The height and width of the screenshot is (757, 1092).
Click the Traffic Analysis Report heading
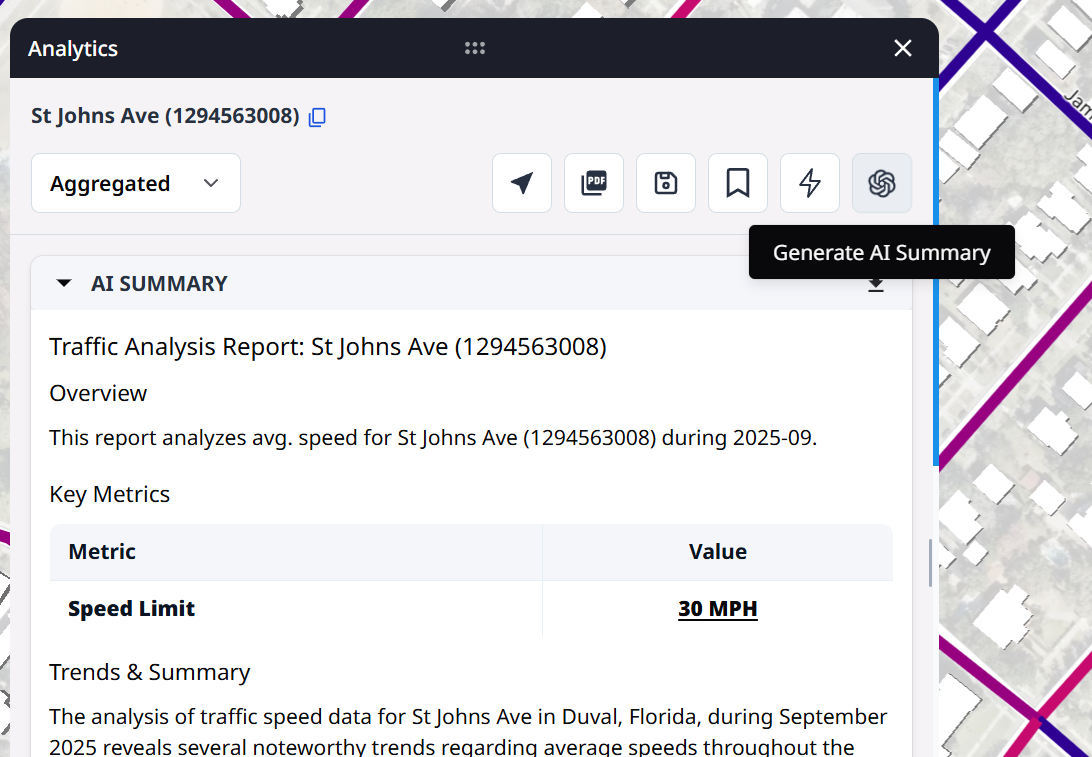click(x=328, y=347)
